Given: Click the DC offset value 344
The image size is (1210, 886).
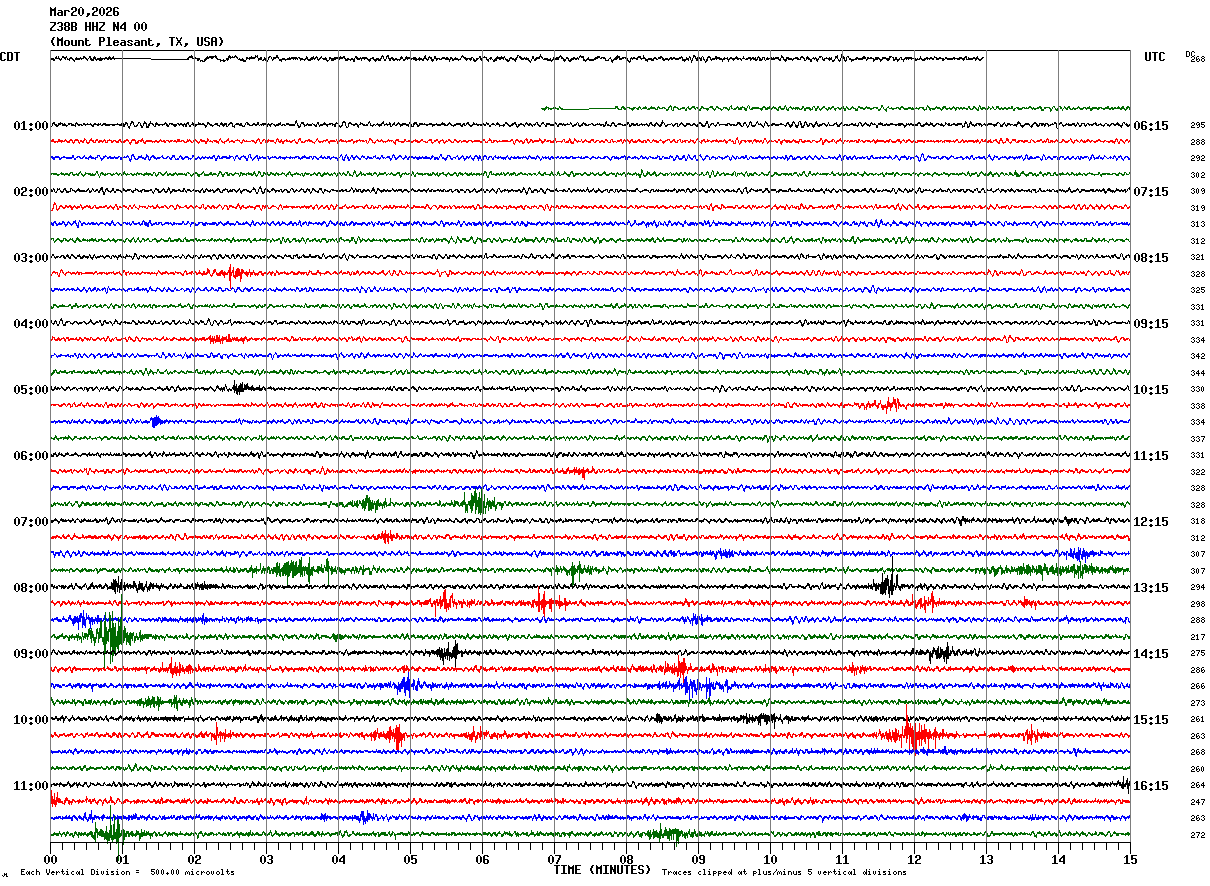Looking at the screenshot, I should (x=1197, y=373).
